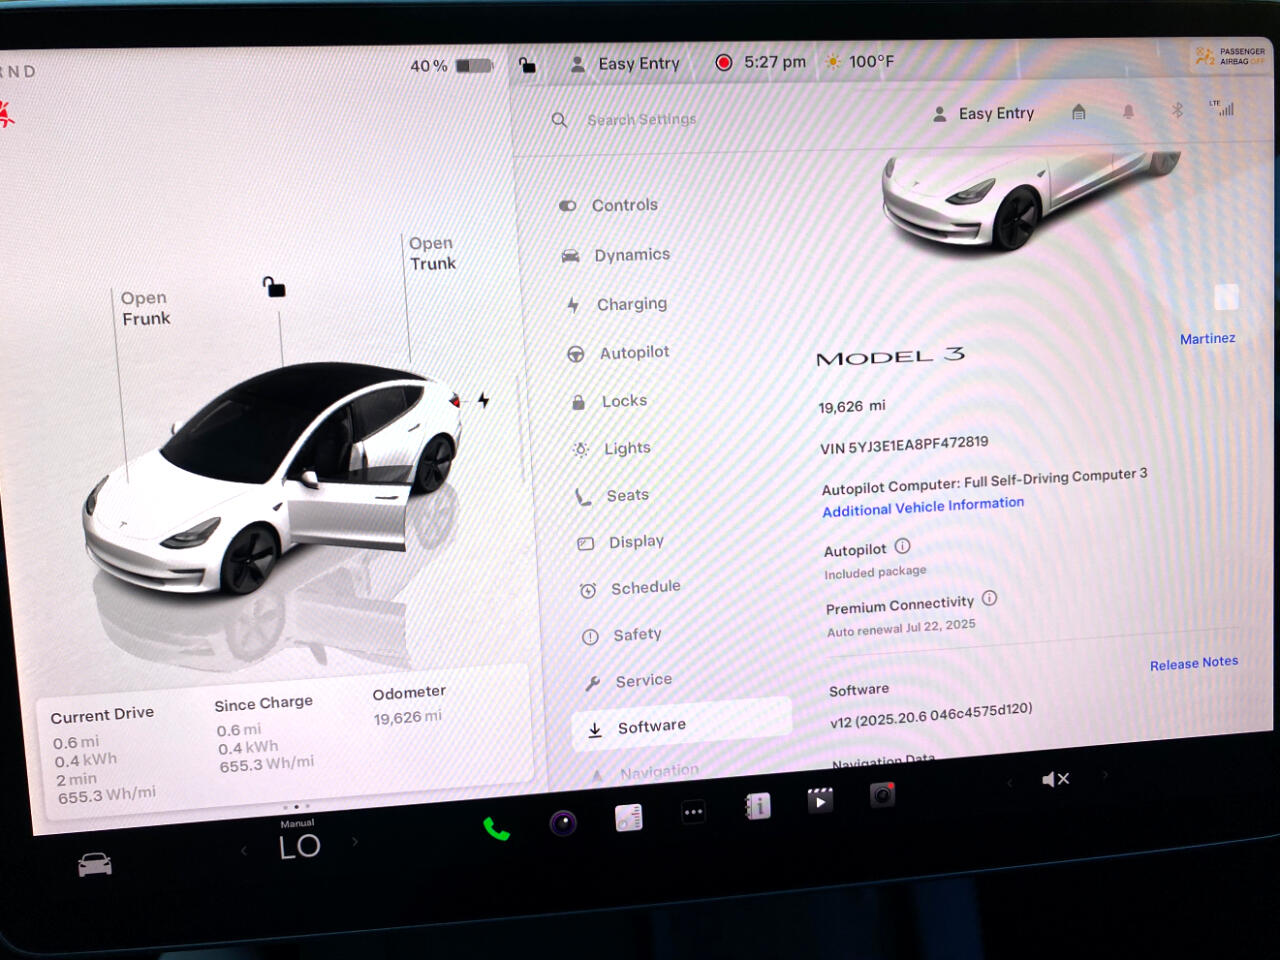Tap the VIN number text
1280x960 pixels.
click(x=904, y=445)
